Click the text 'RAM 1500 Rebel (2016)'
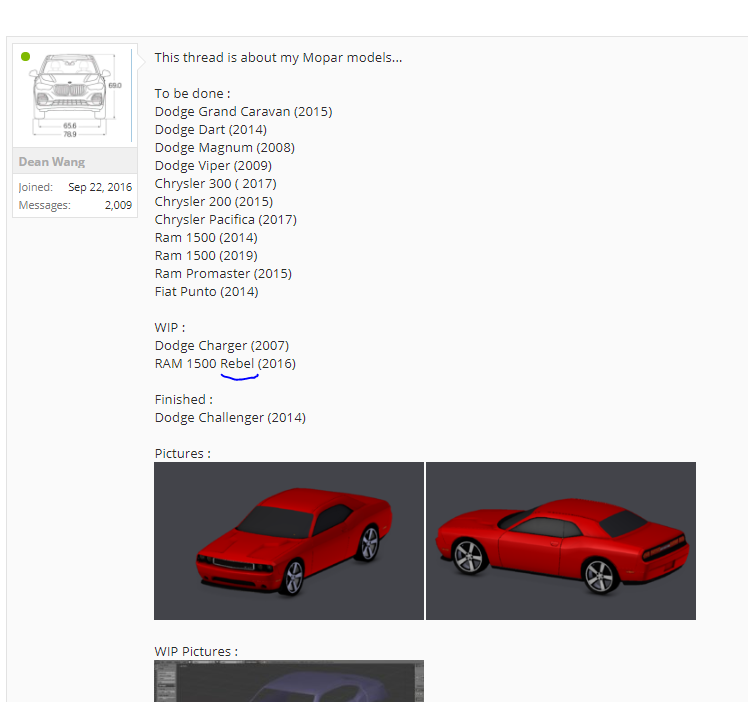 tap(225, 364)
